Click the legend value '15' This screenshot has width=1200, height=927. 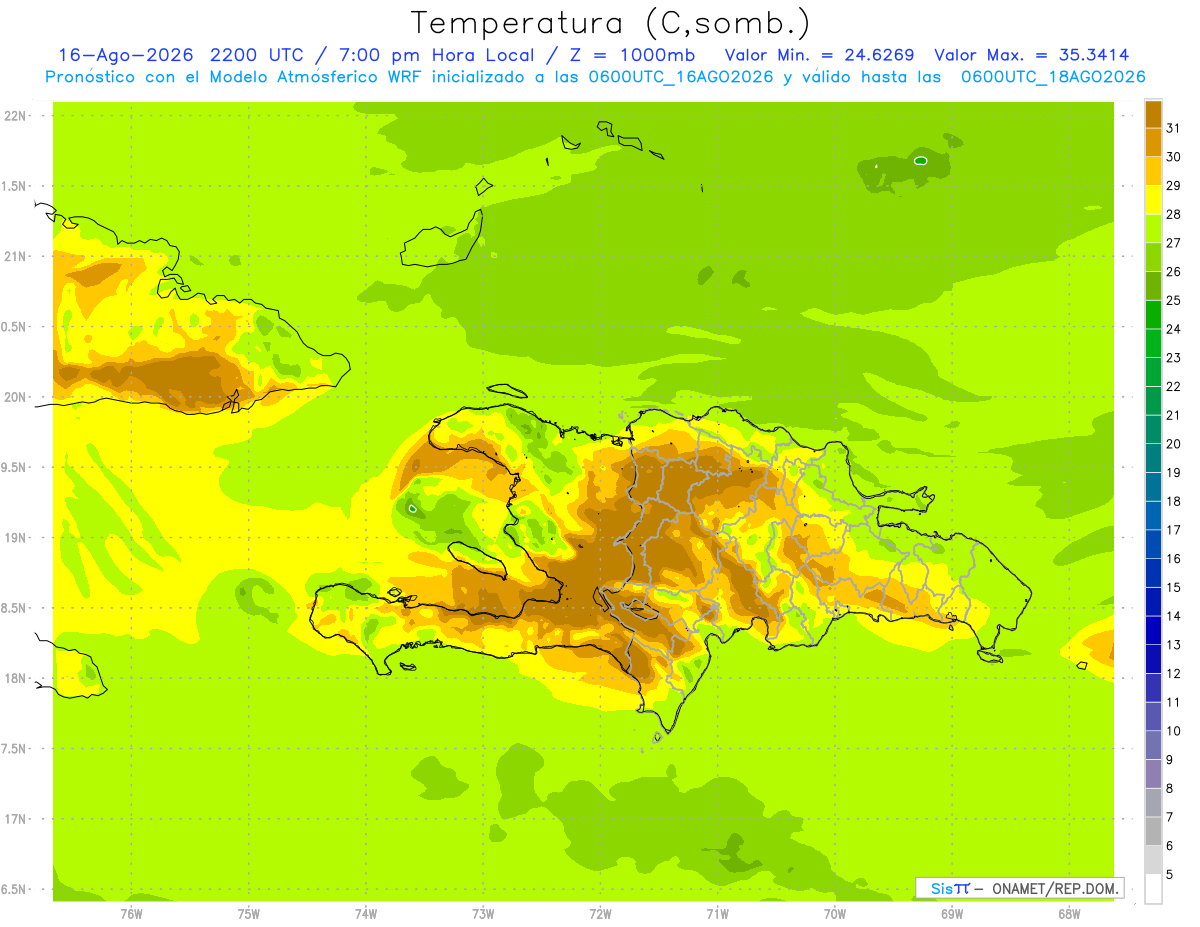click(1174, 587)
